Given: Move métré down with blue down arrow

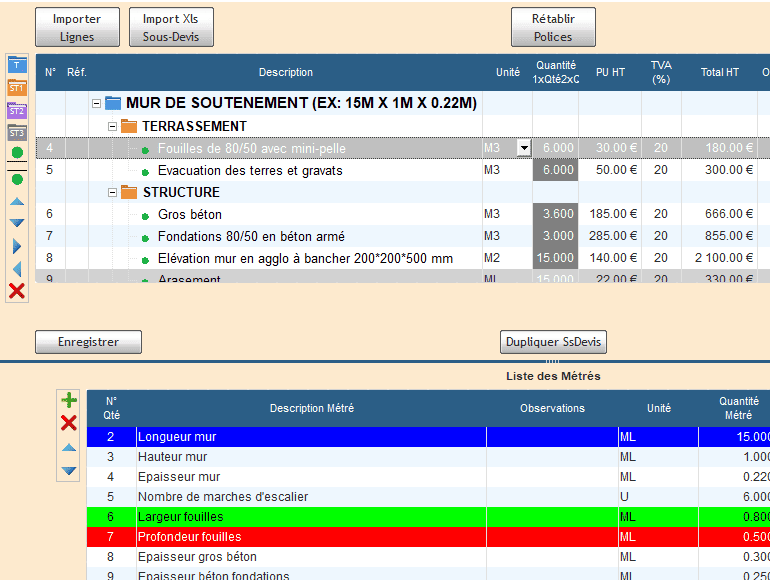Looking at the screenshot, I should (x=69, y=470).
